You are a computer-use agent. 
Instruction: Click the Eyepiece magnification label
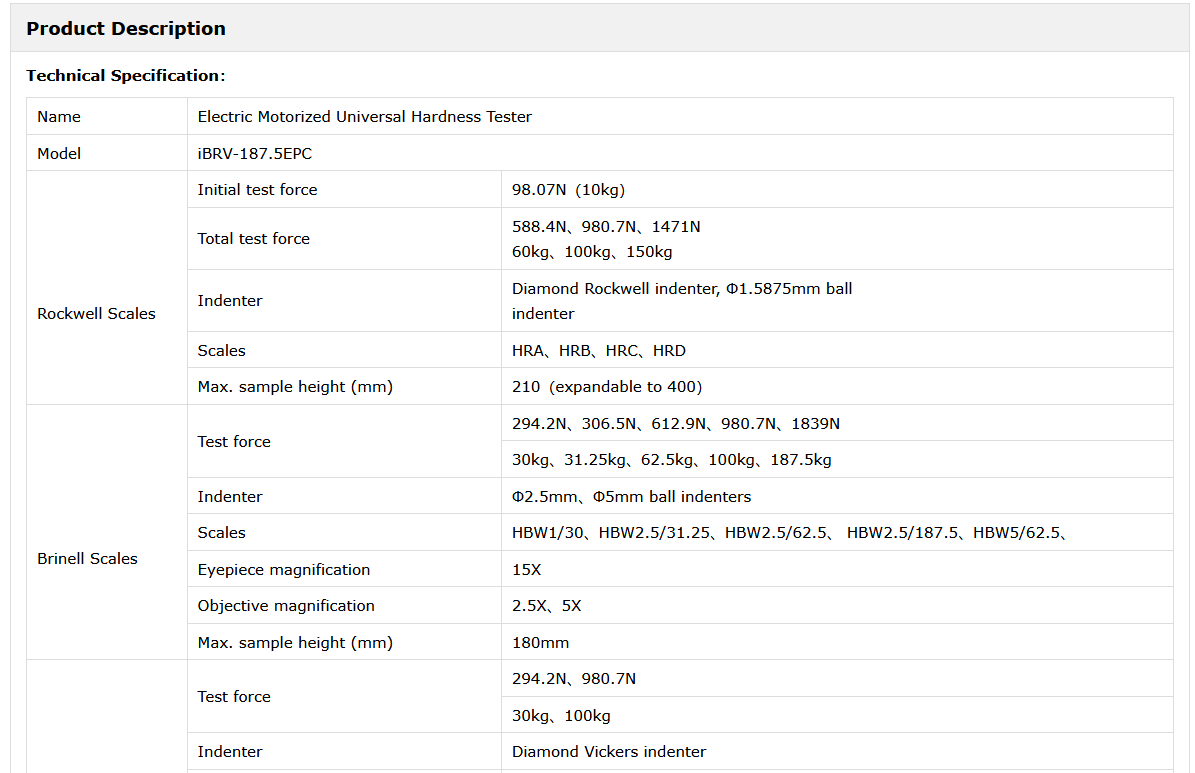tap(283, 570)
